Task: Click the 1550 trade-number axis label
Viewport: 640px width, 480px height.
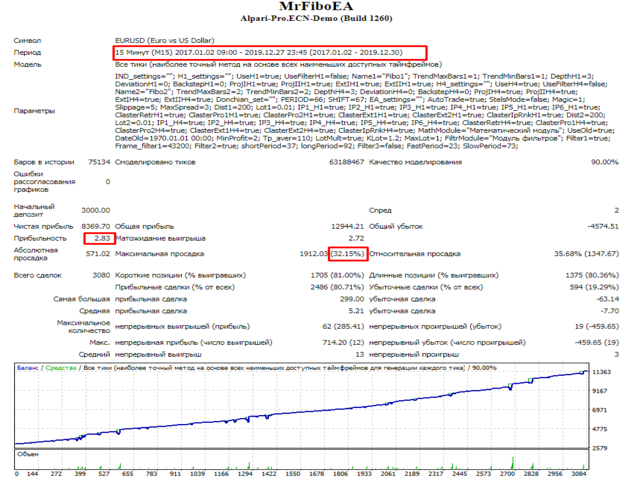Action: point(293,474)
